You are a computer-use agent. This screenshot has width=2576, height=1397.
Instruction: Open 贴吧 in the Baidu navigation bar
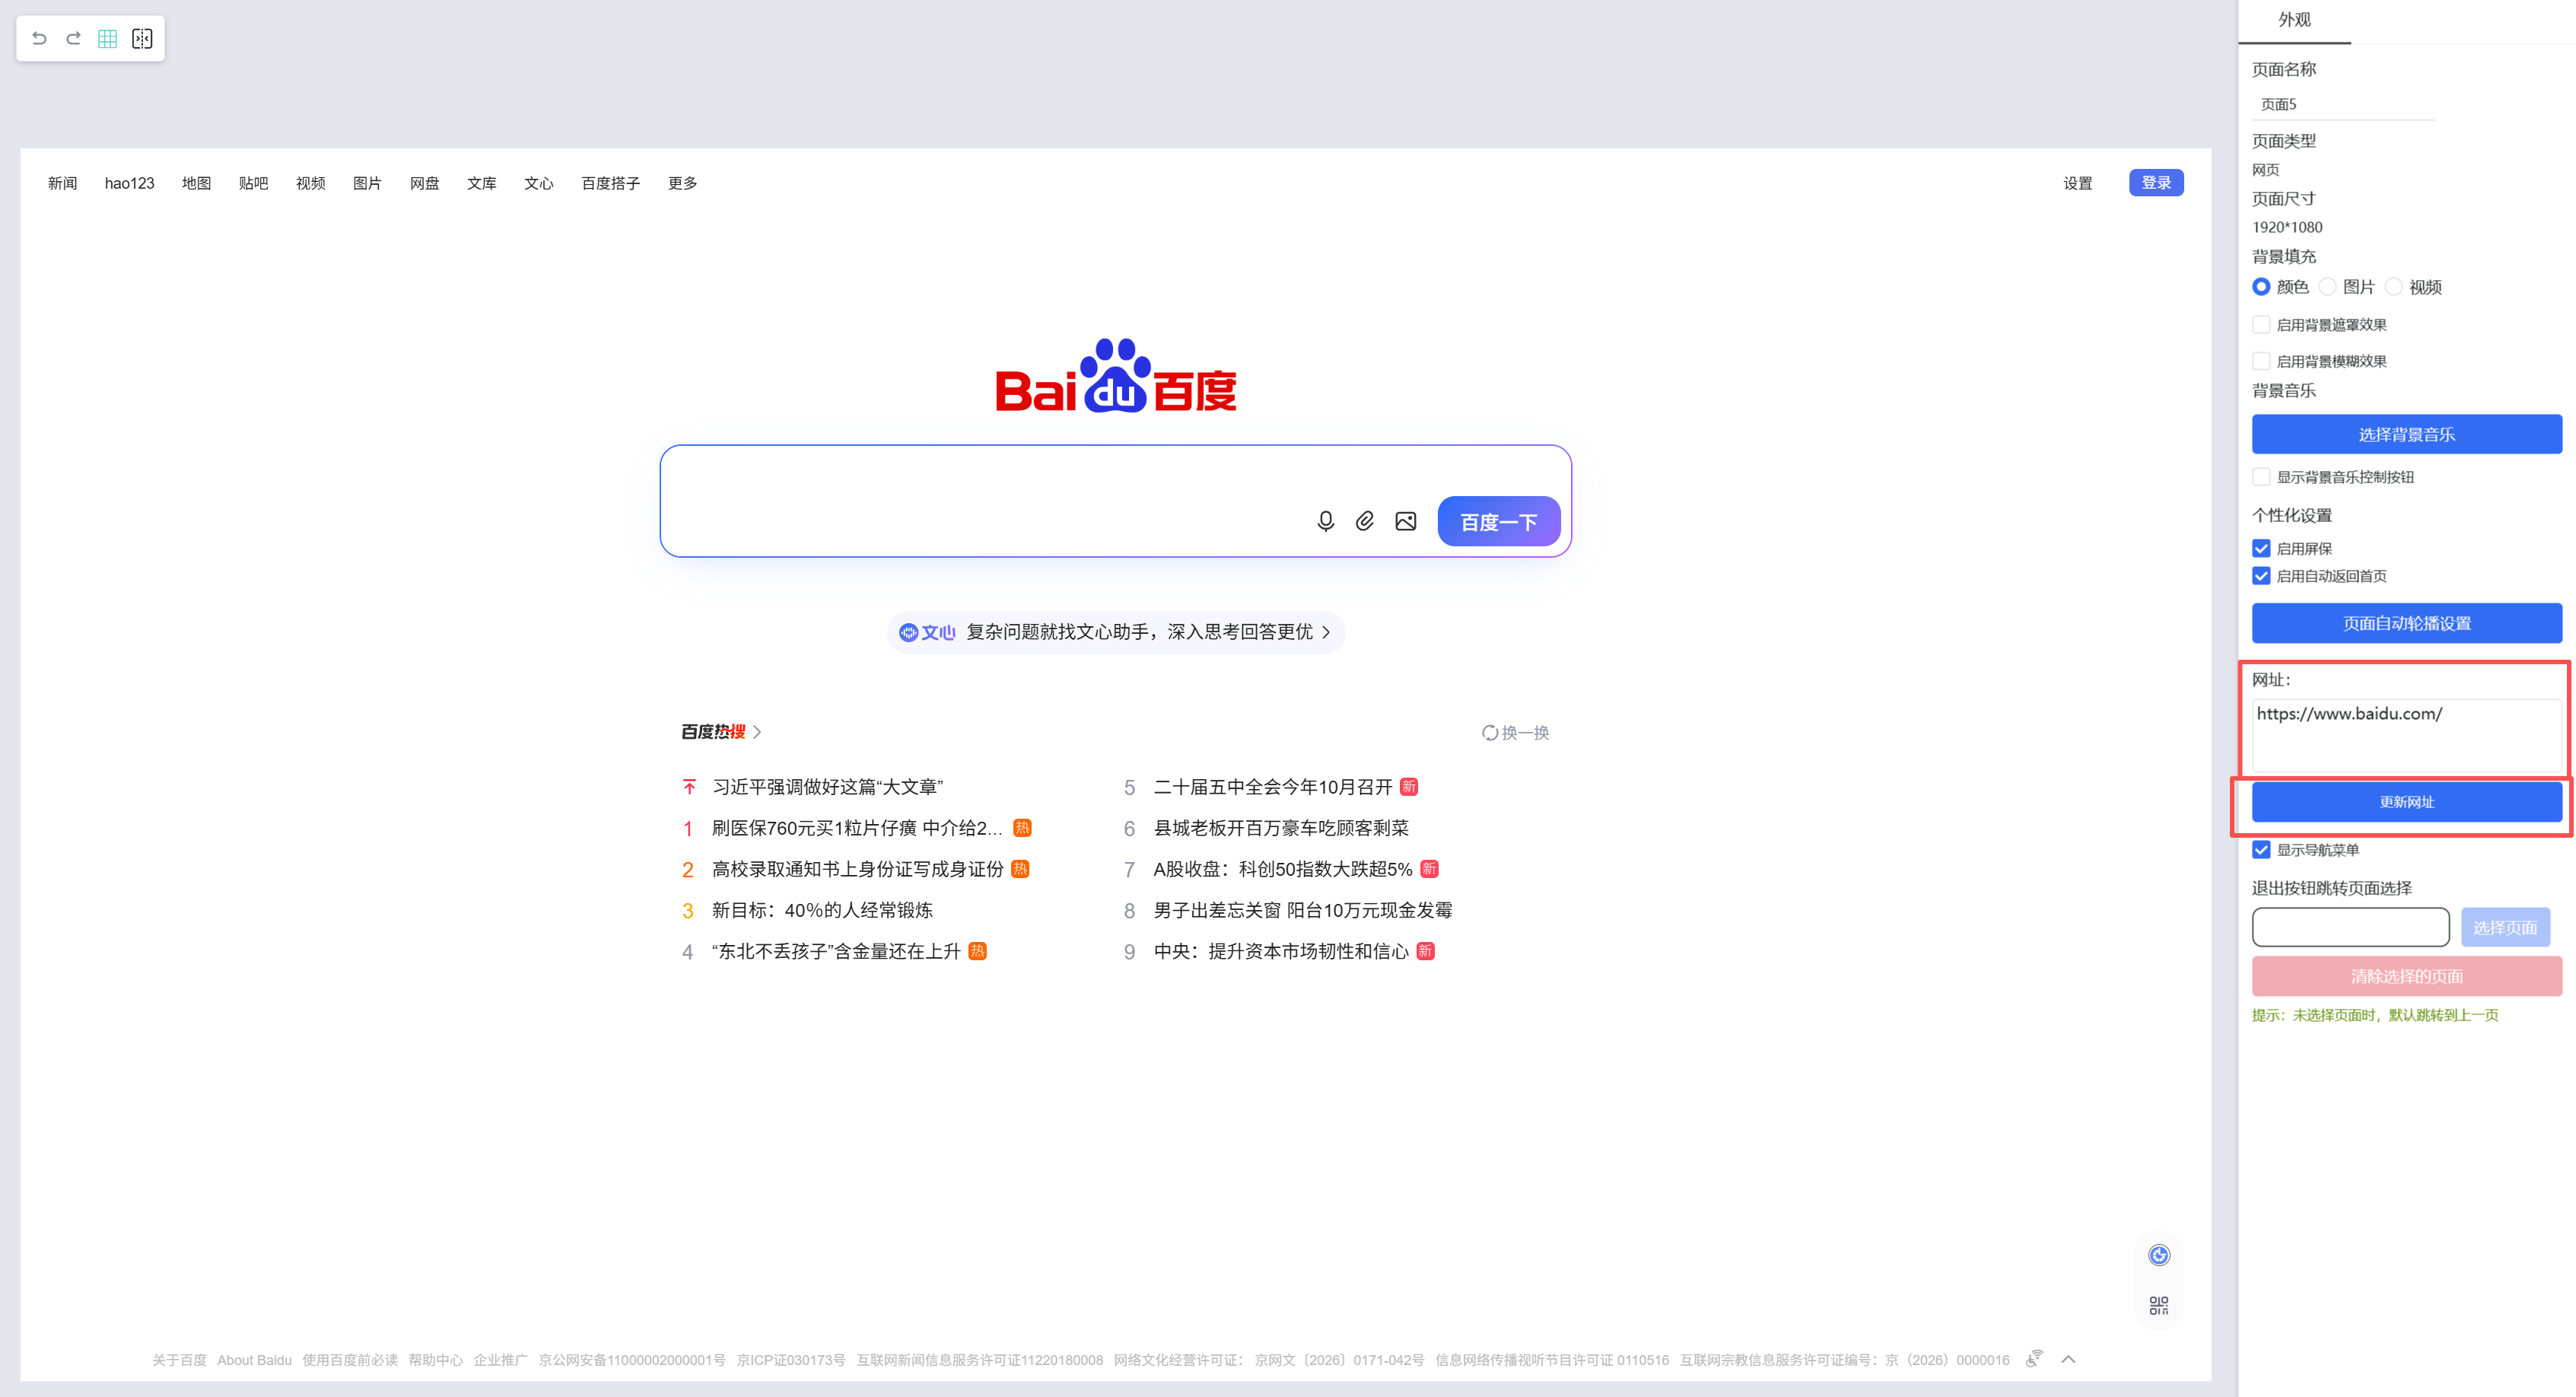point(253,183)
